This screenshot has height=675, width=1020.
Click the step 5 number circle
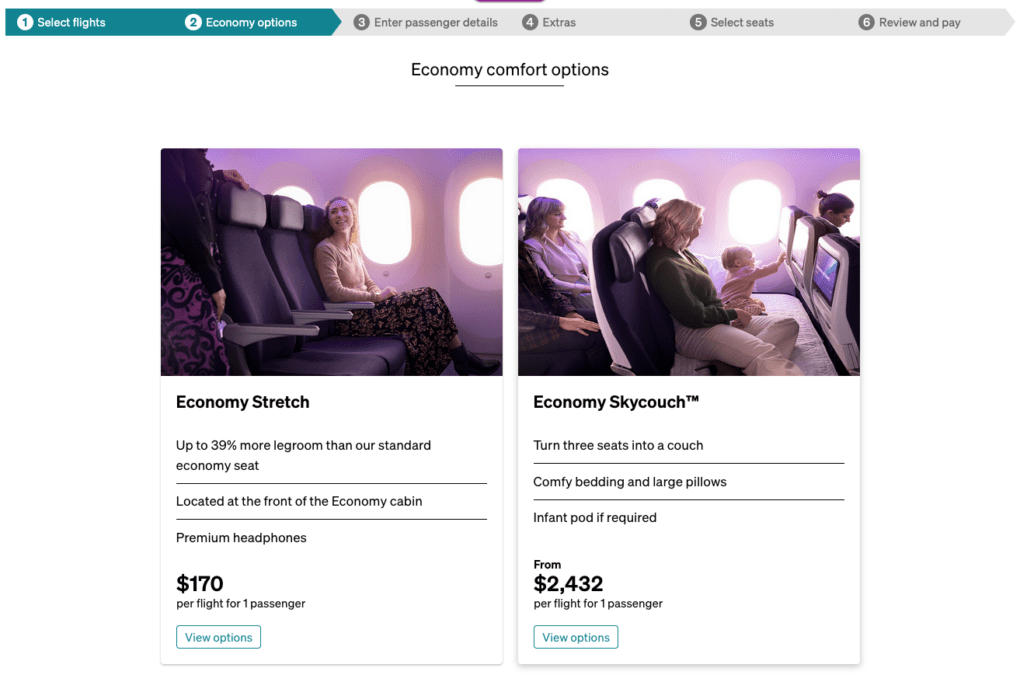pyautogui.click(x=698, y=22)
